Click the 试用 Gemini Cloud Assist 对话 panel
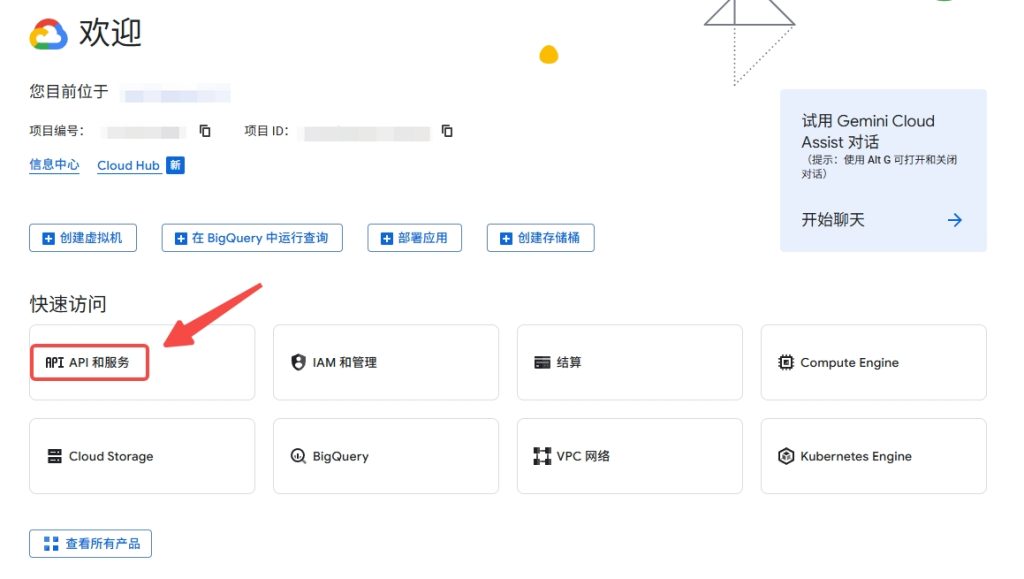 click(868, 131)
